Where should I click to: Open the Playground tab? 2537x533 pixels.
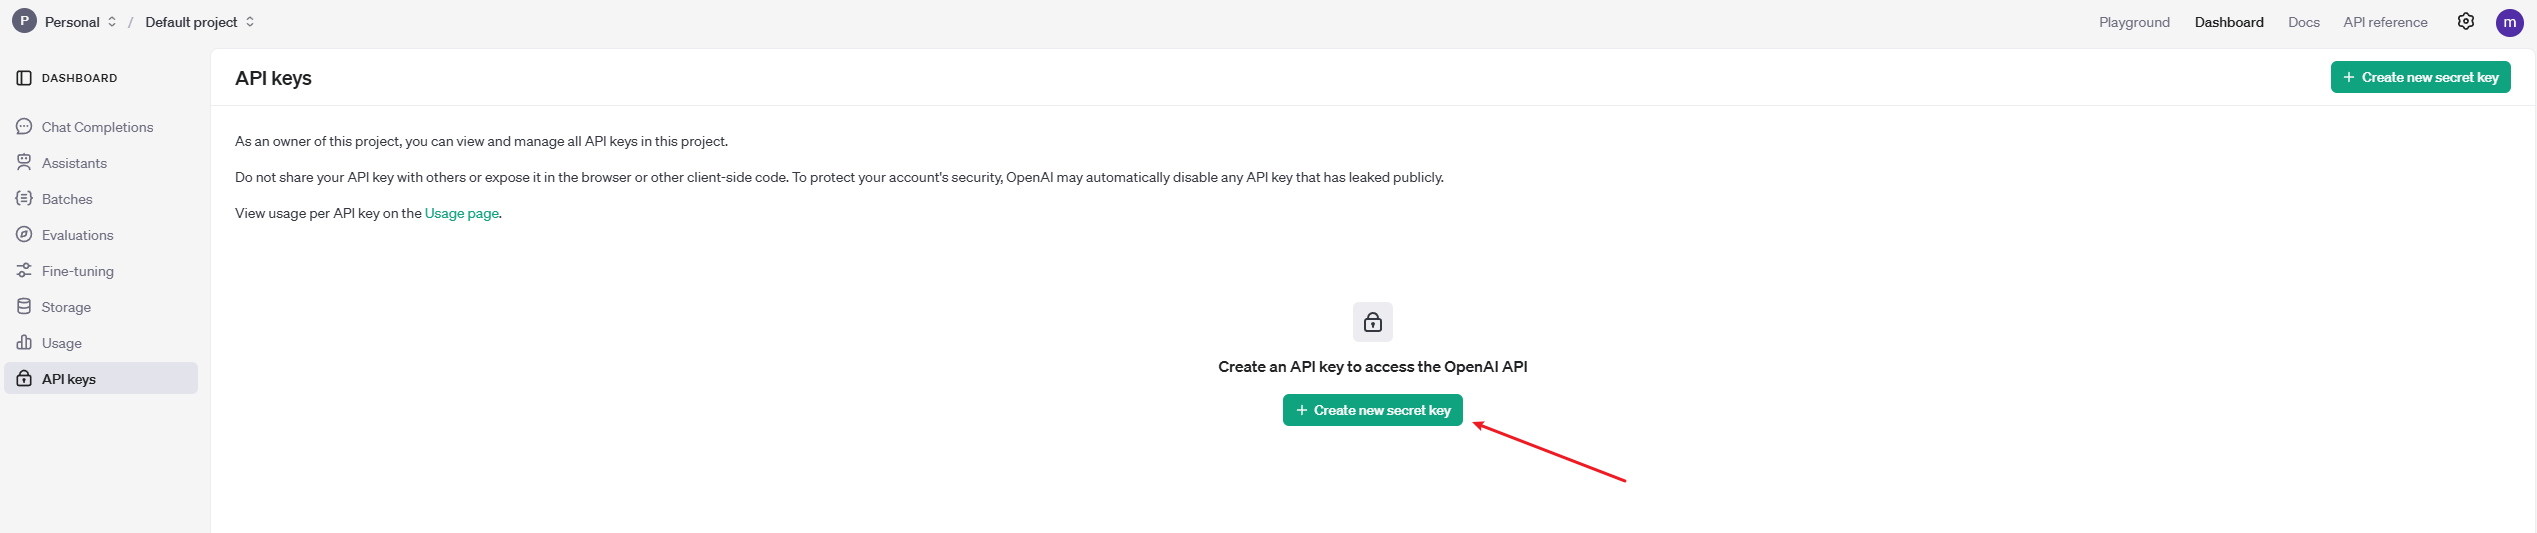click(x=2134, y=22)
